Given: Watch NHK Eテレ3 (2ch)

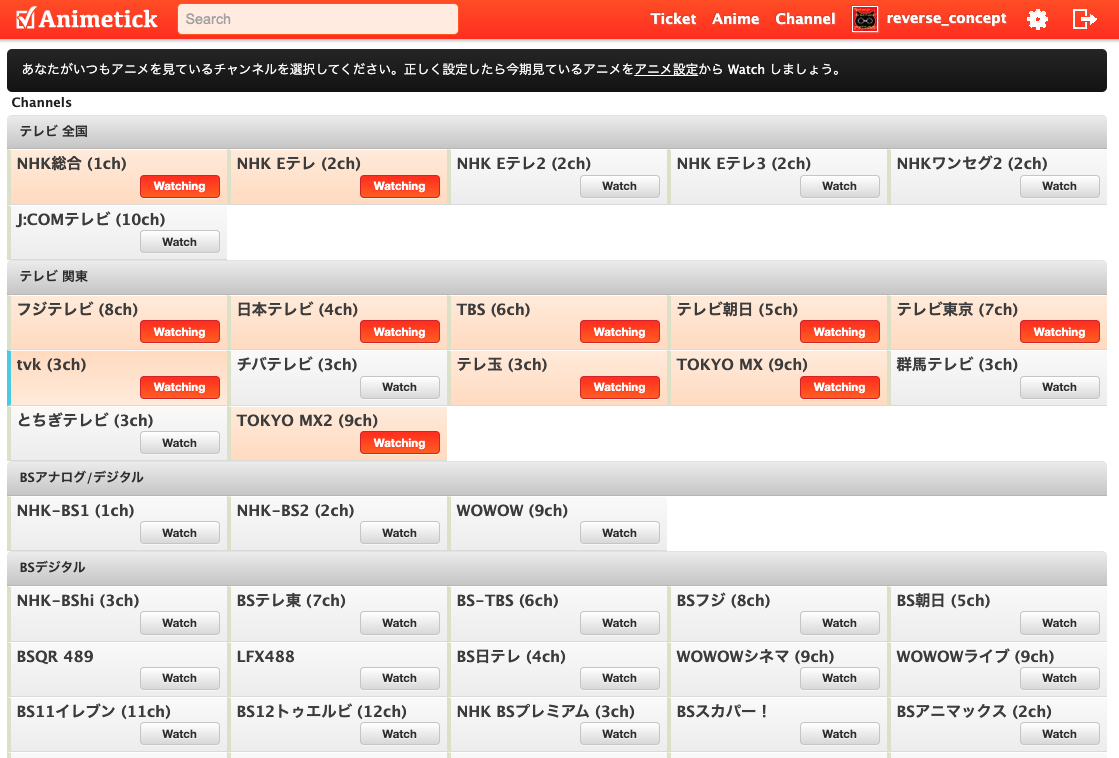Looking at the screenshot, I should [x=839, y=186].
